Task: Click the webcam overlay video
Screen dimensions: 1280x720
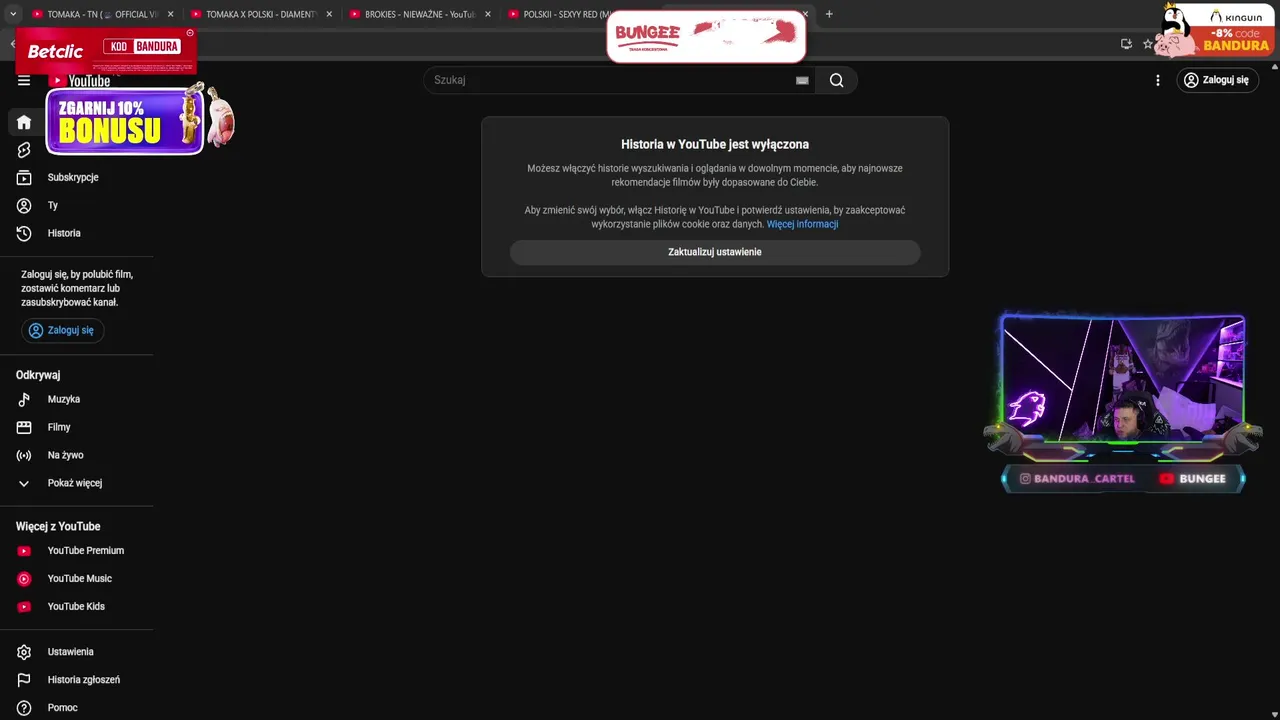Action: [1124, 378]
